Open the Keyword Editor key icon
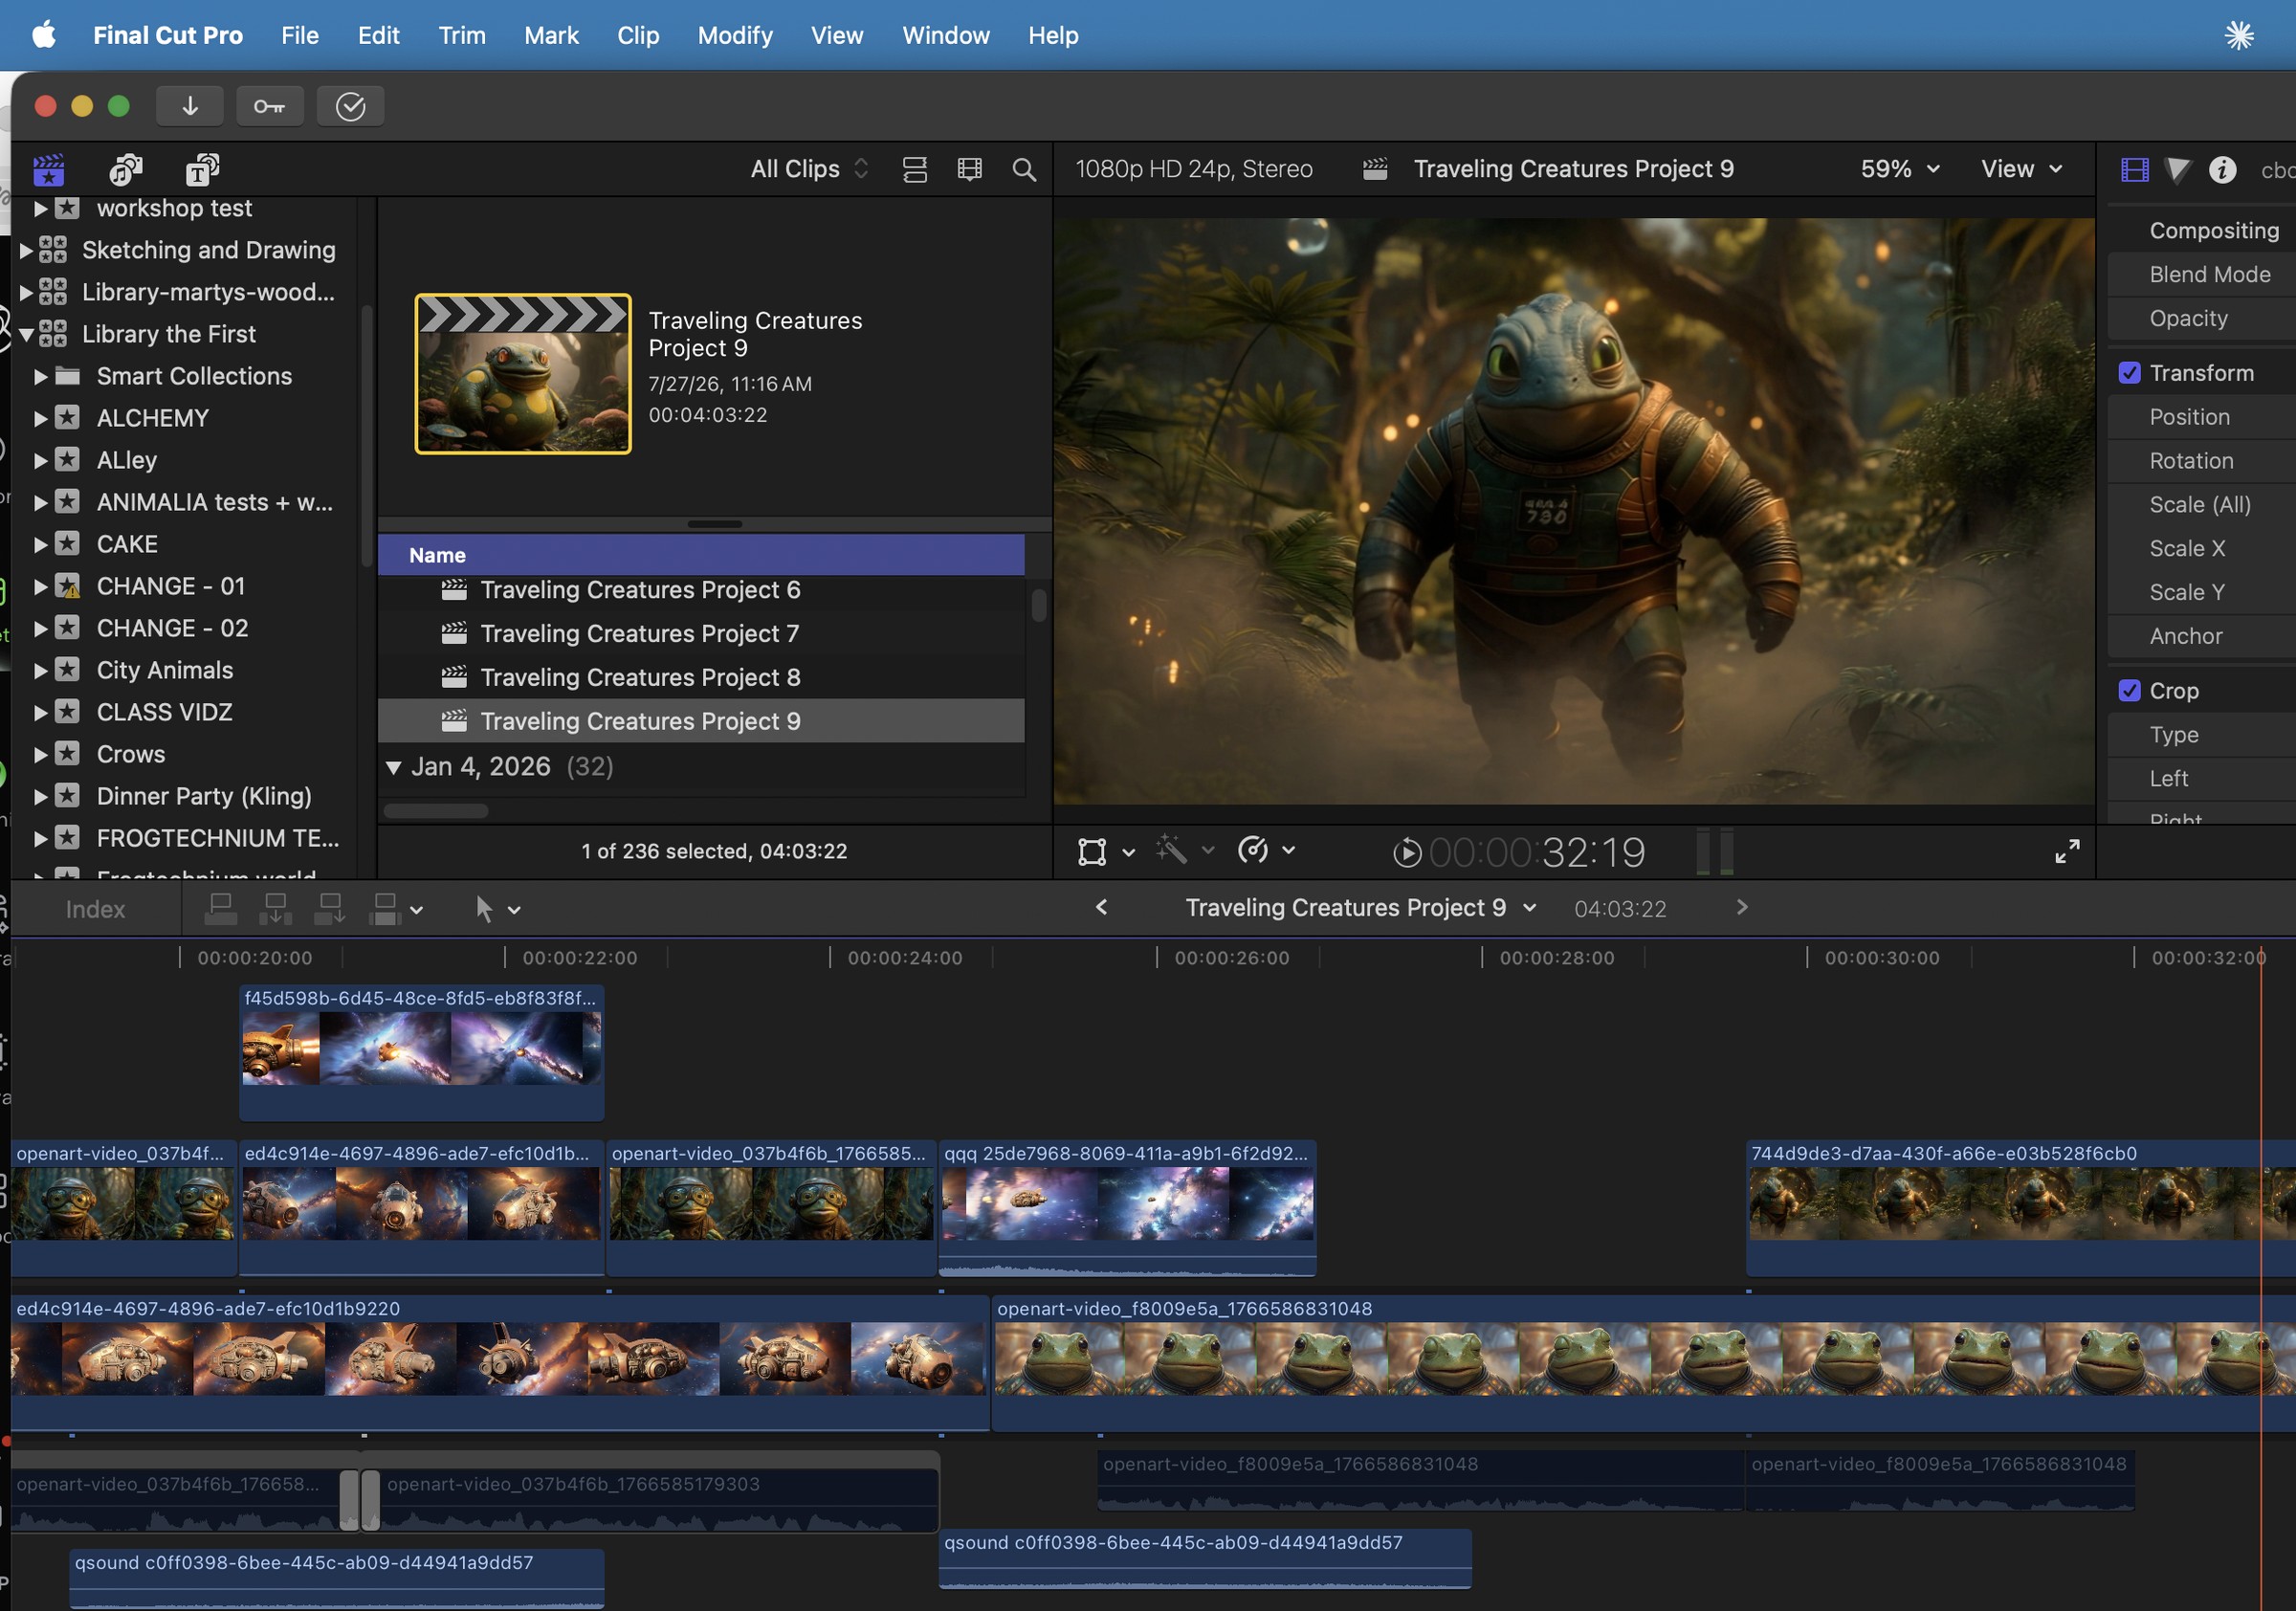The image size is (2296, 1611). (269, 106)
